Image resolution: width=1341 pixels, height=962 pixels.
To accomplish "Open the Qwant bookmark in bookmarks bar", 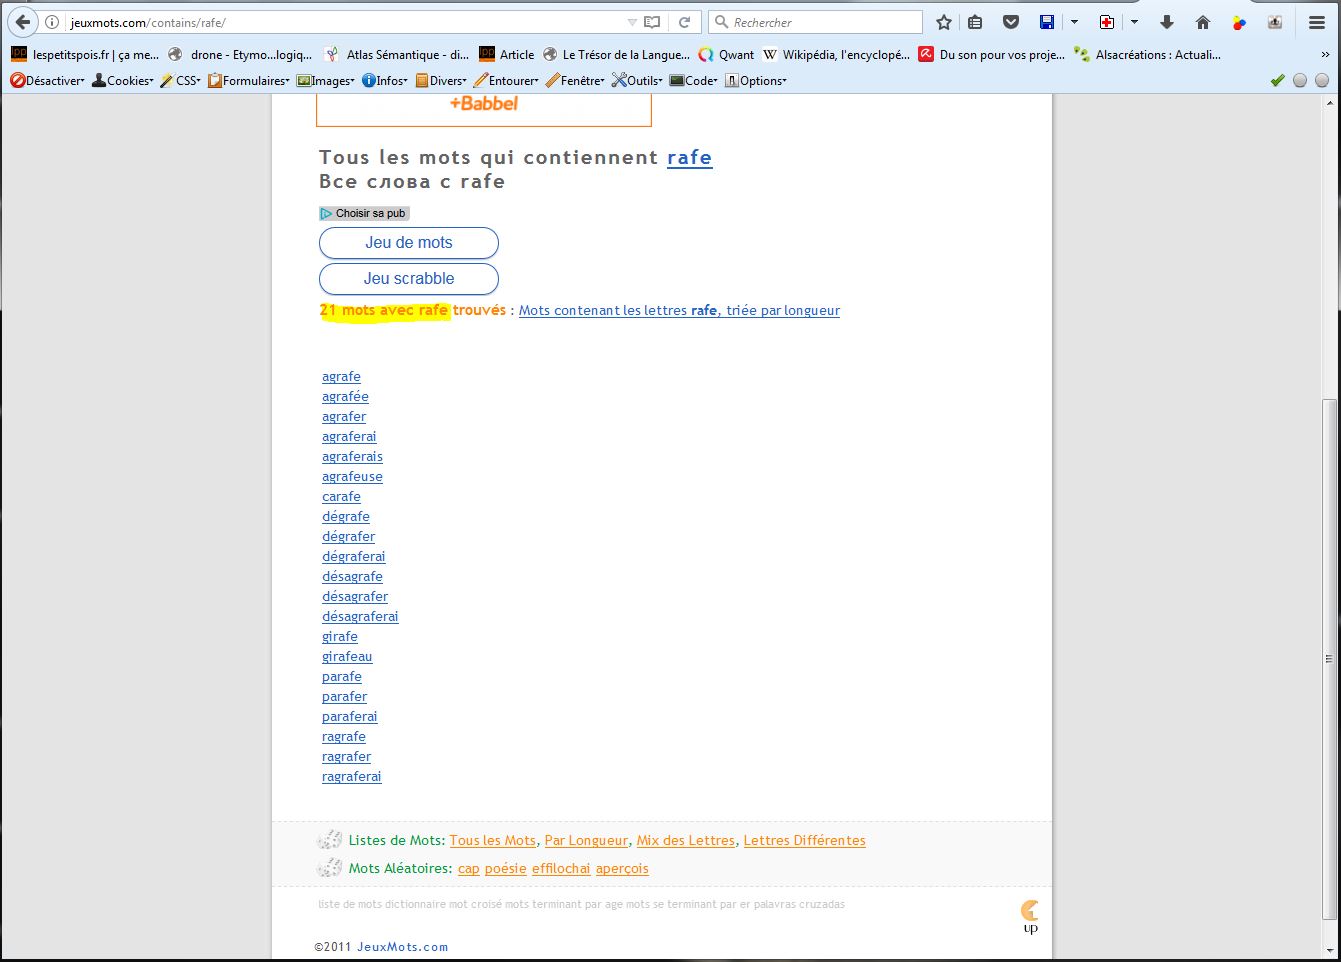I will point(726,55).
